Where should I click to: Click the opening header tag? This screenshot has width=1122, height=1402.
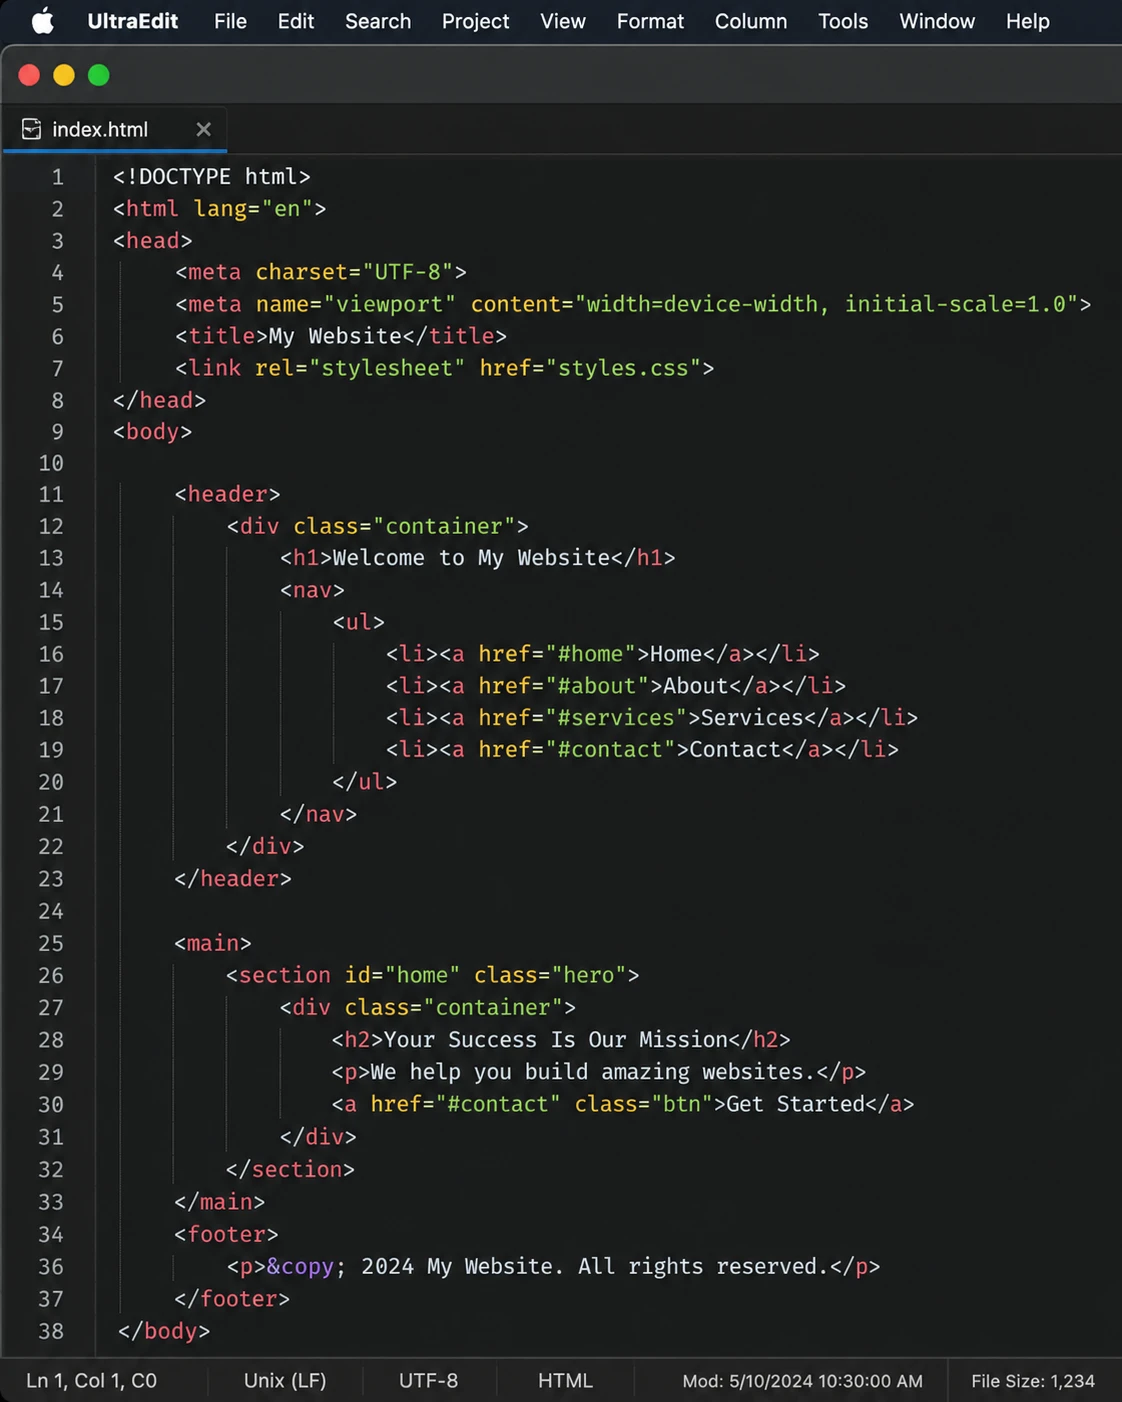(x=227, y=495)
